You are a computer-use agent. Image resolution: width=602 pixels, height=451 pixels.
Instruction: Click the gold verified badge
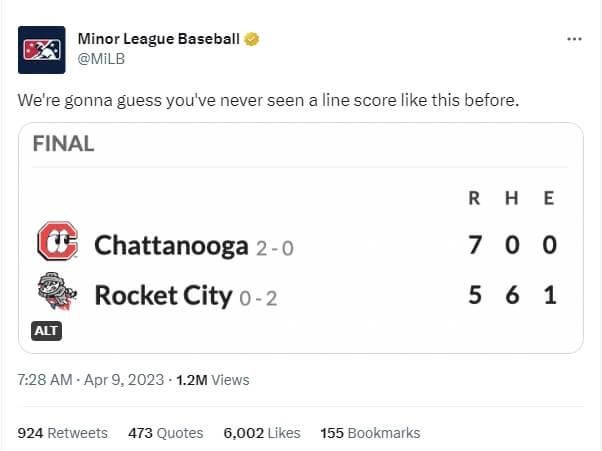(254, 40)
